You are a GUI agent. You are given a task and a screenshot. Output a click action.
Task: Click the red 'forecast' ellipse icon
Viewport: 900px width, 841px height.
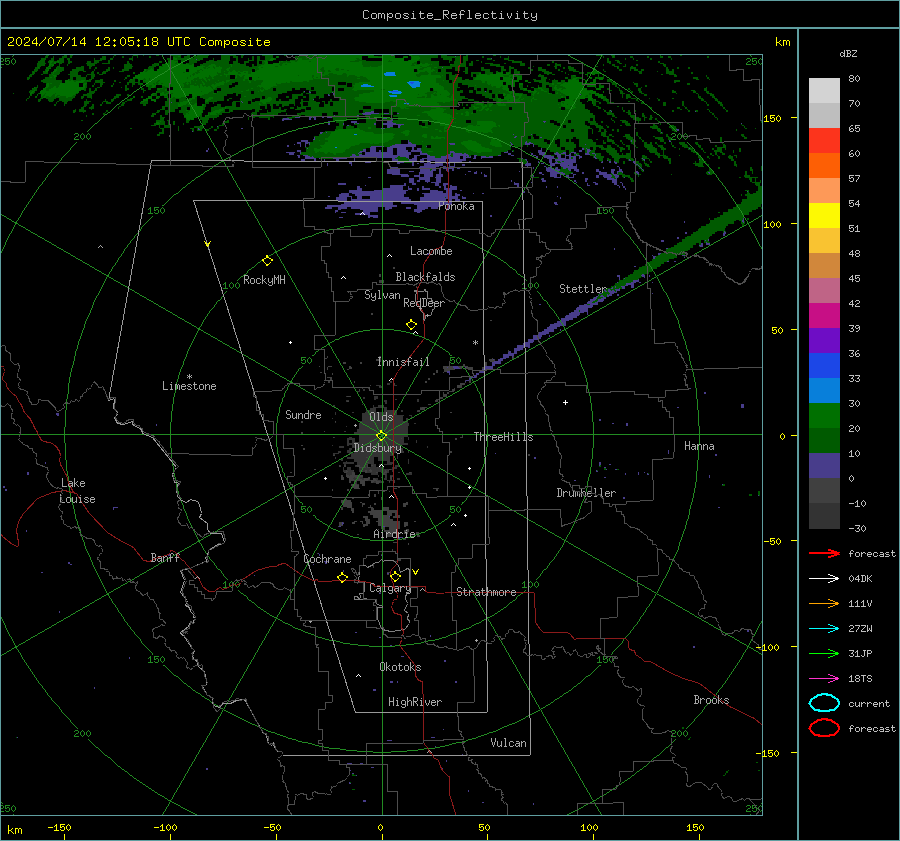824,728
